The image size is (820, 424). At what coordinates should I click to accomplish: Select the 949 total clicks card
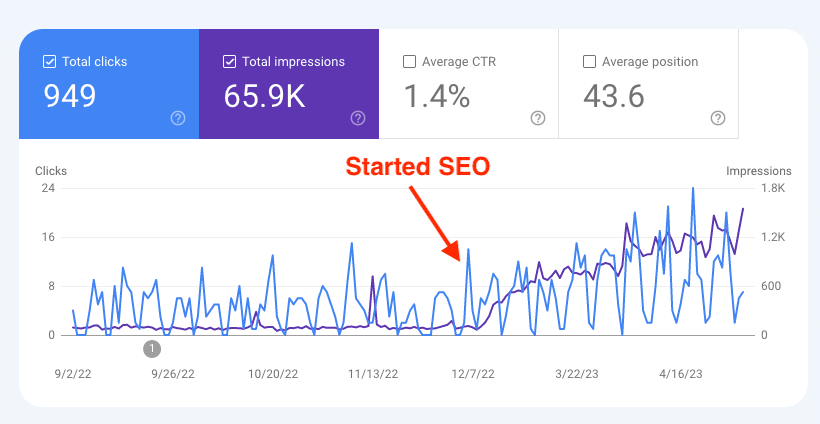coord(109,84)
